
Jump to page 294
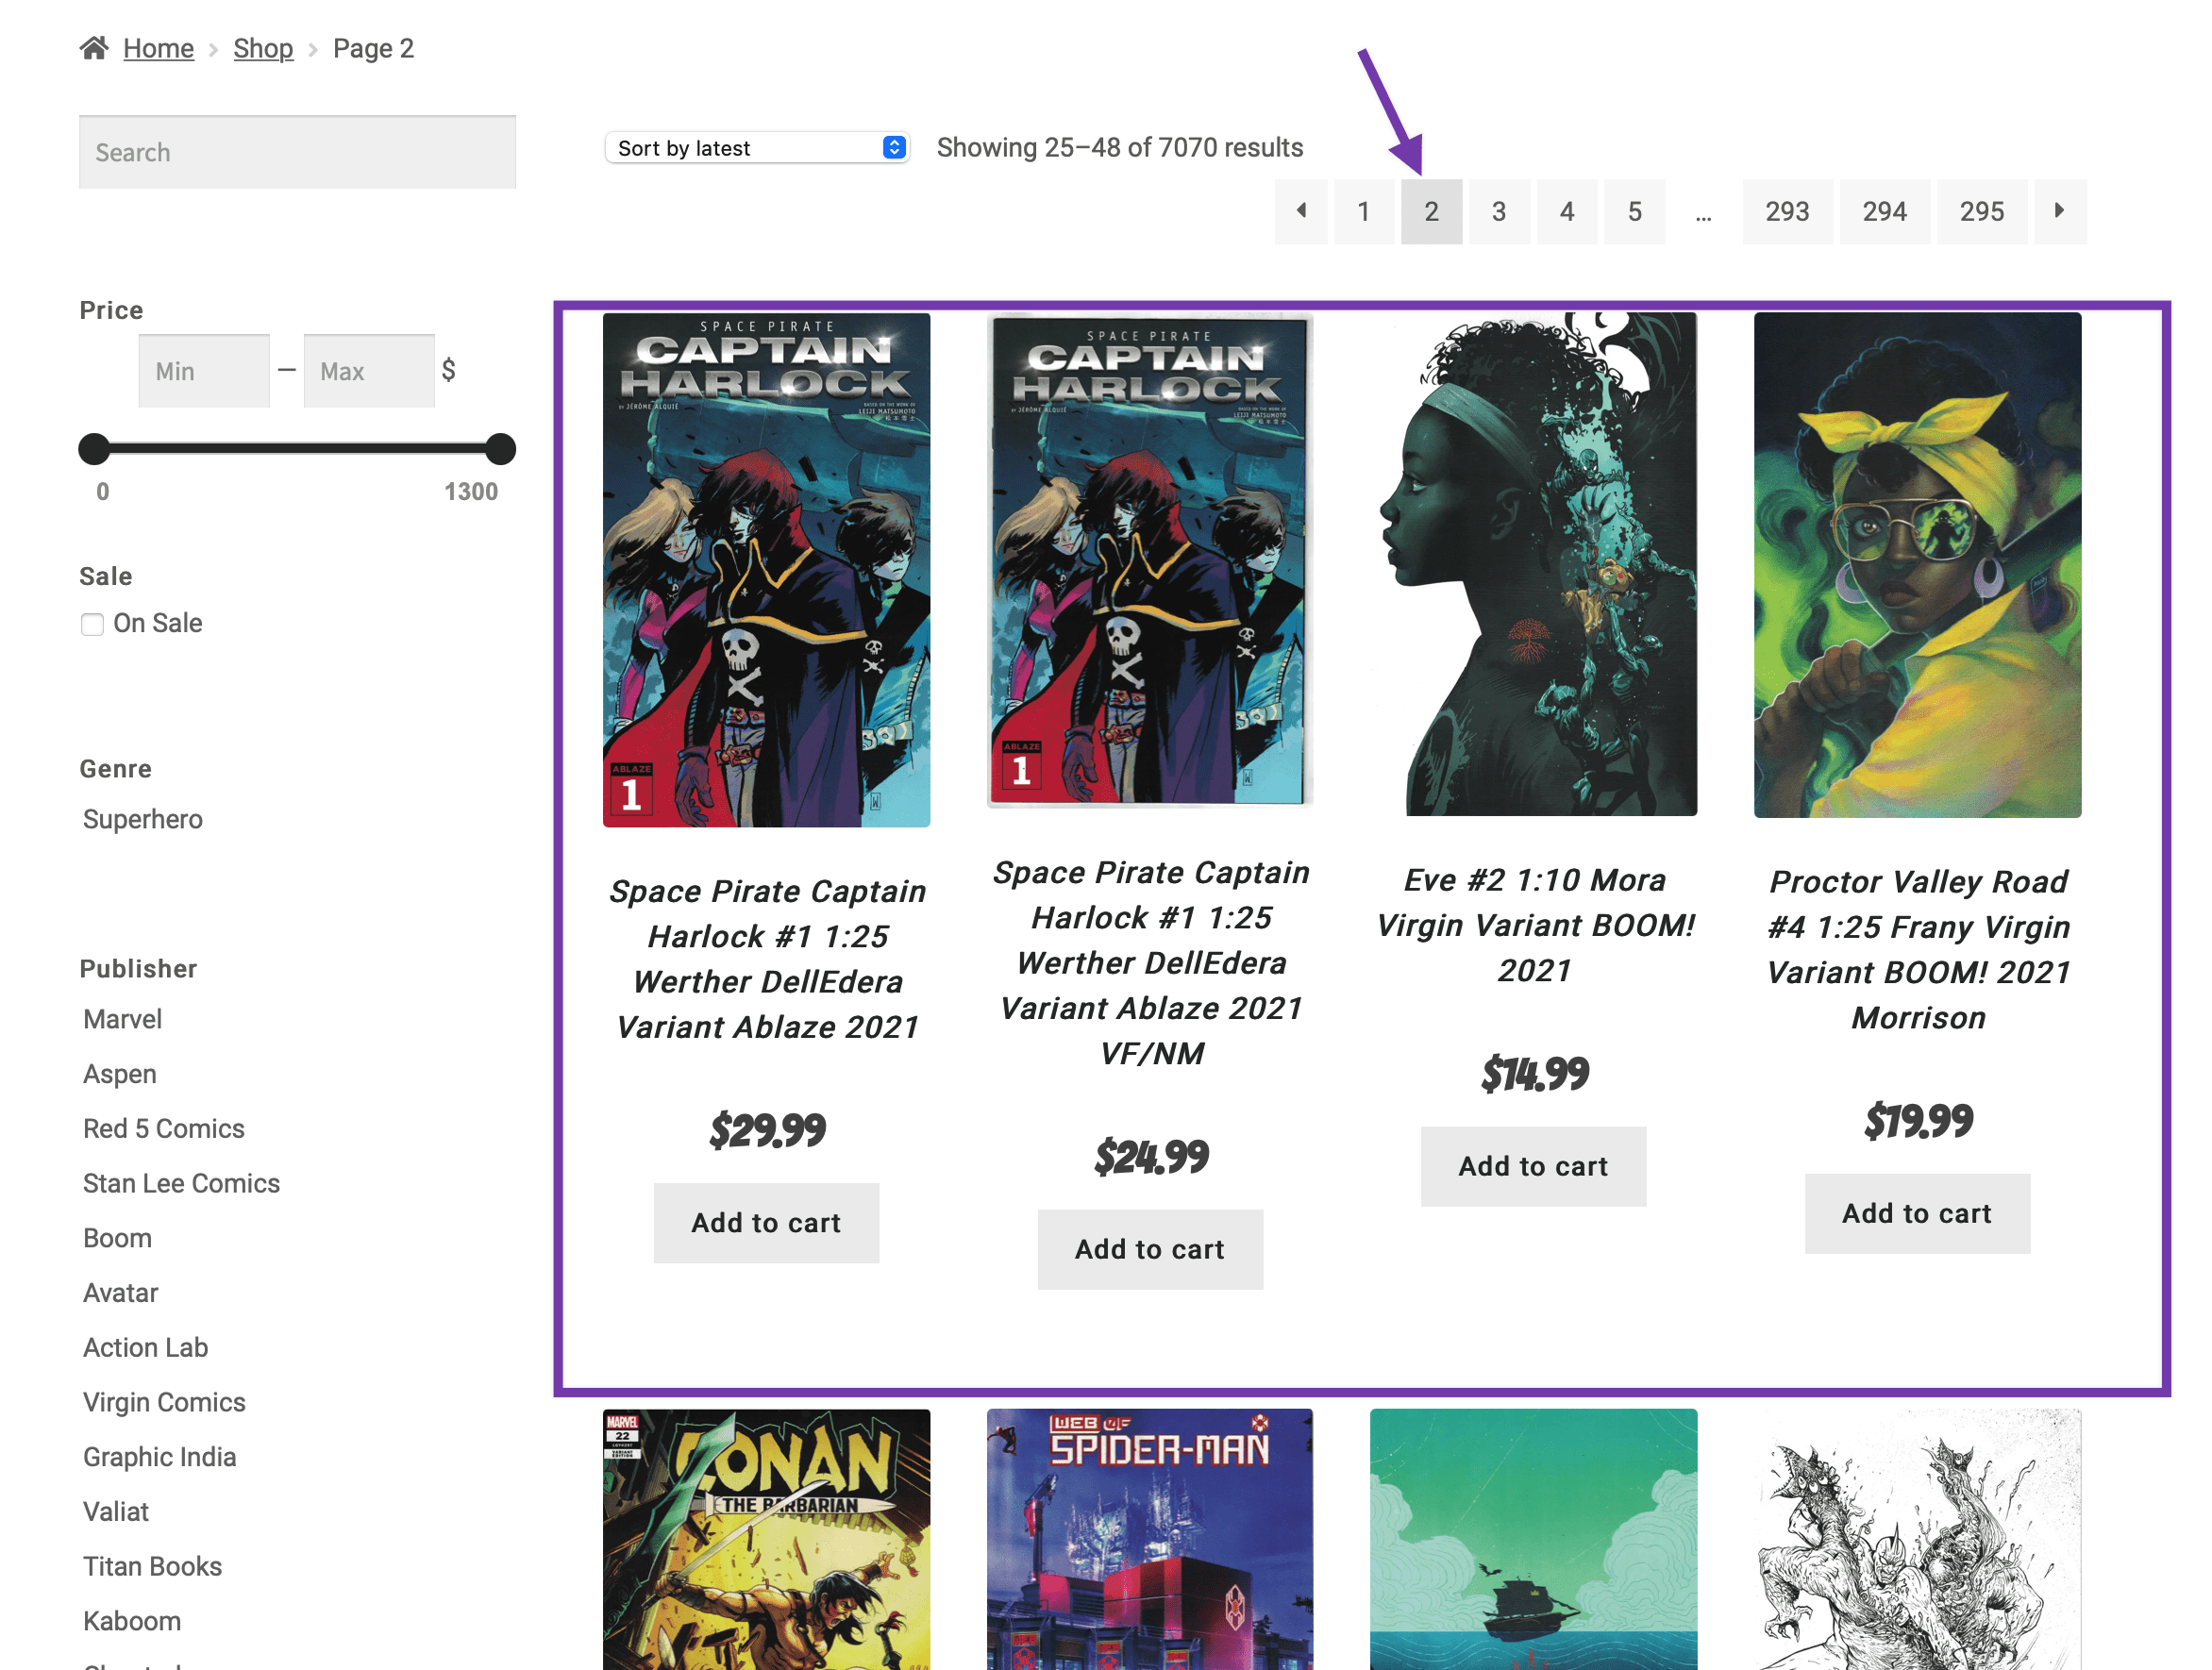1884,211
